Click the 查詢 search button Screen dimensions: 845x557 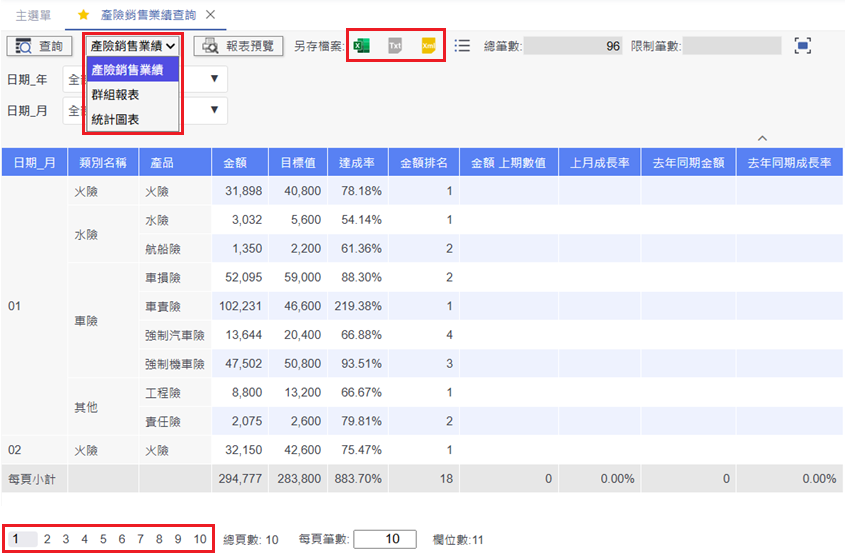40,46
